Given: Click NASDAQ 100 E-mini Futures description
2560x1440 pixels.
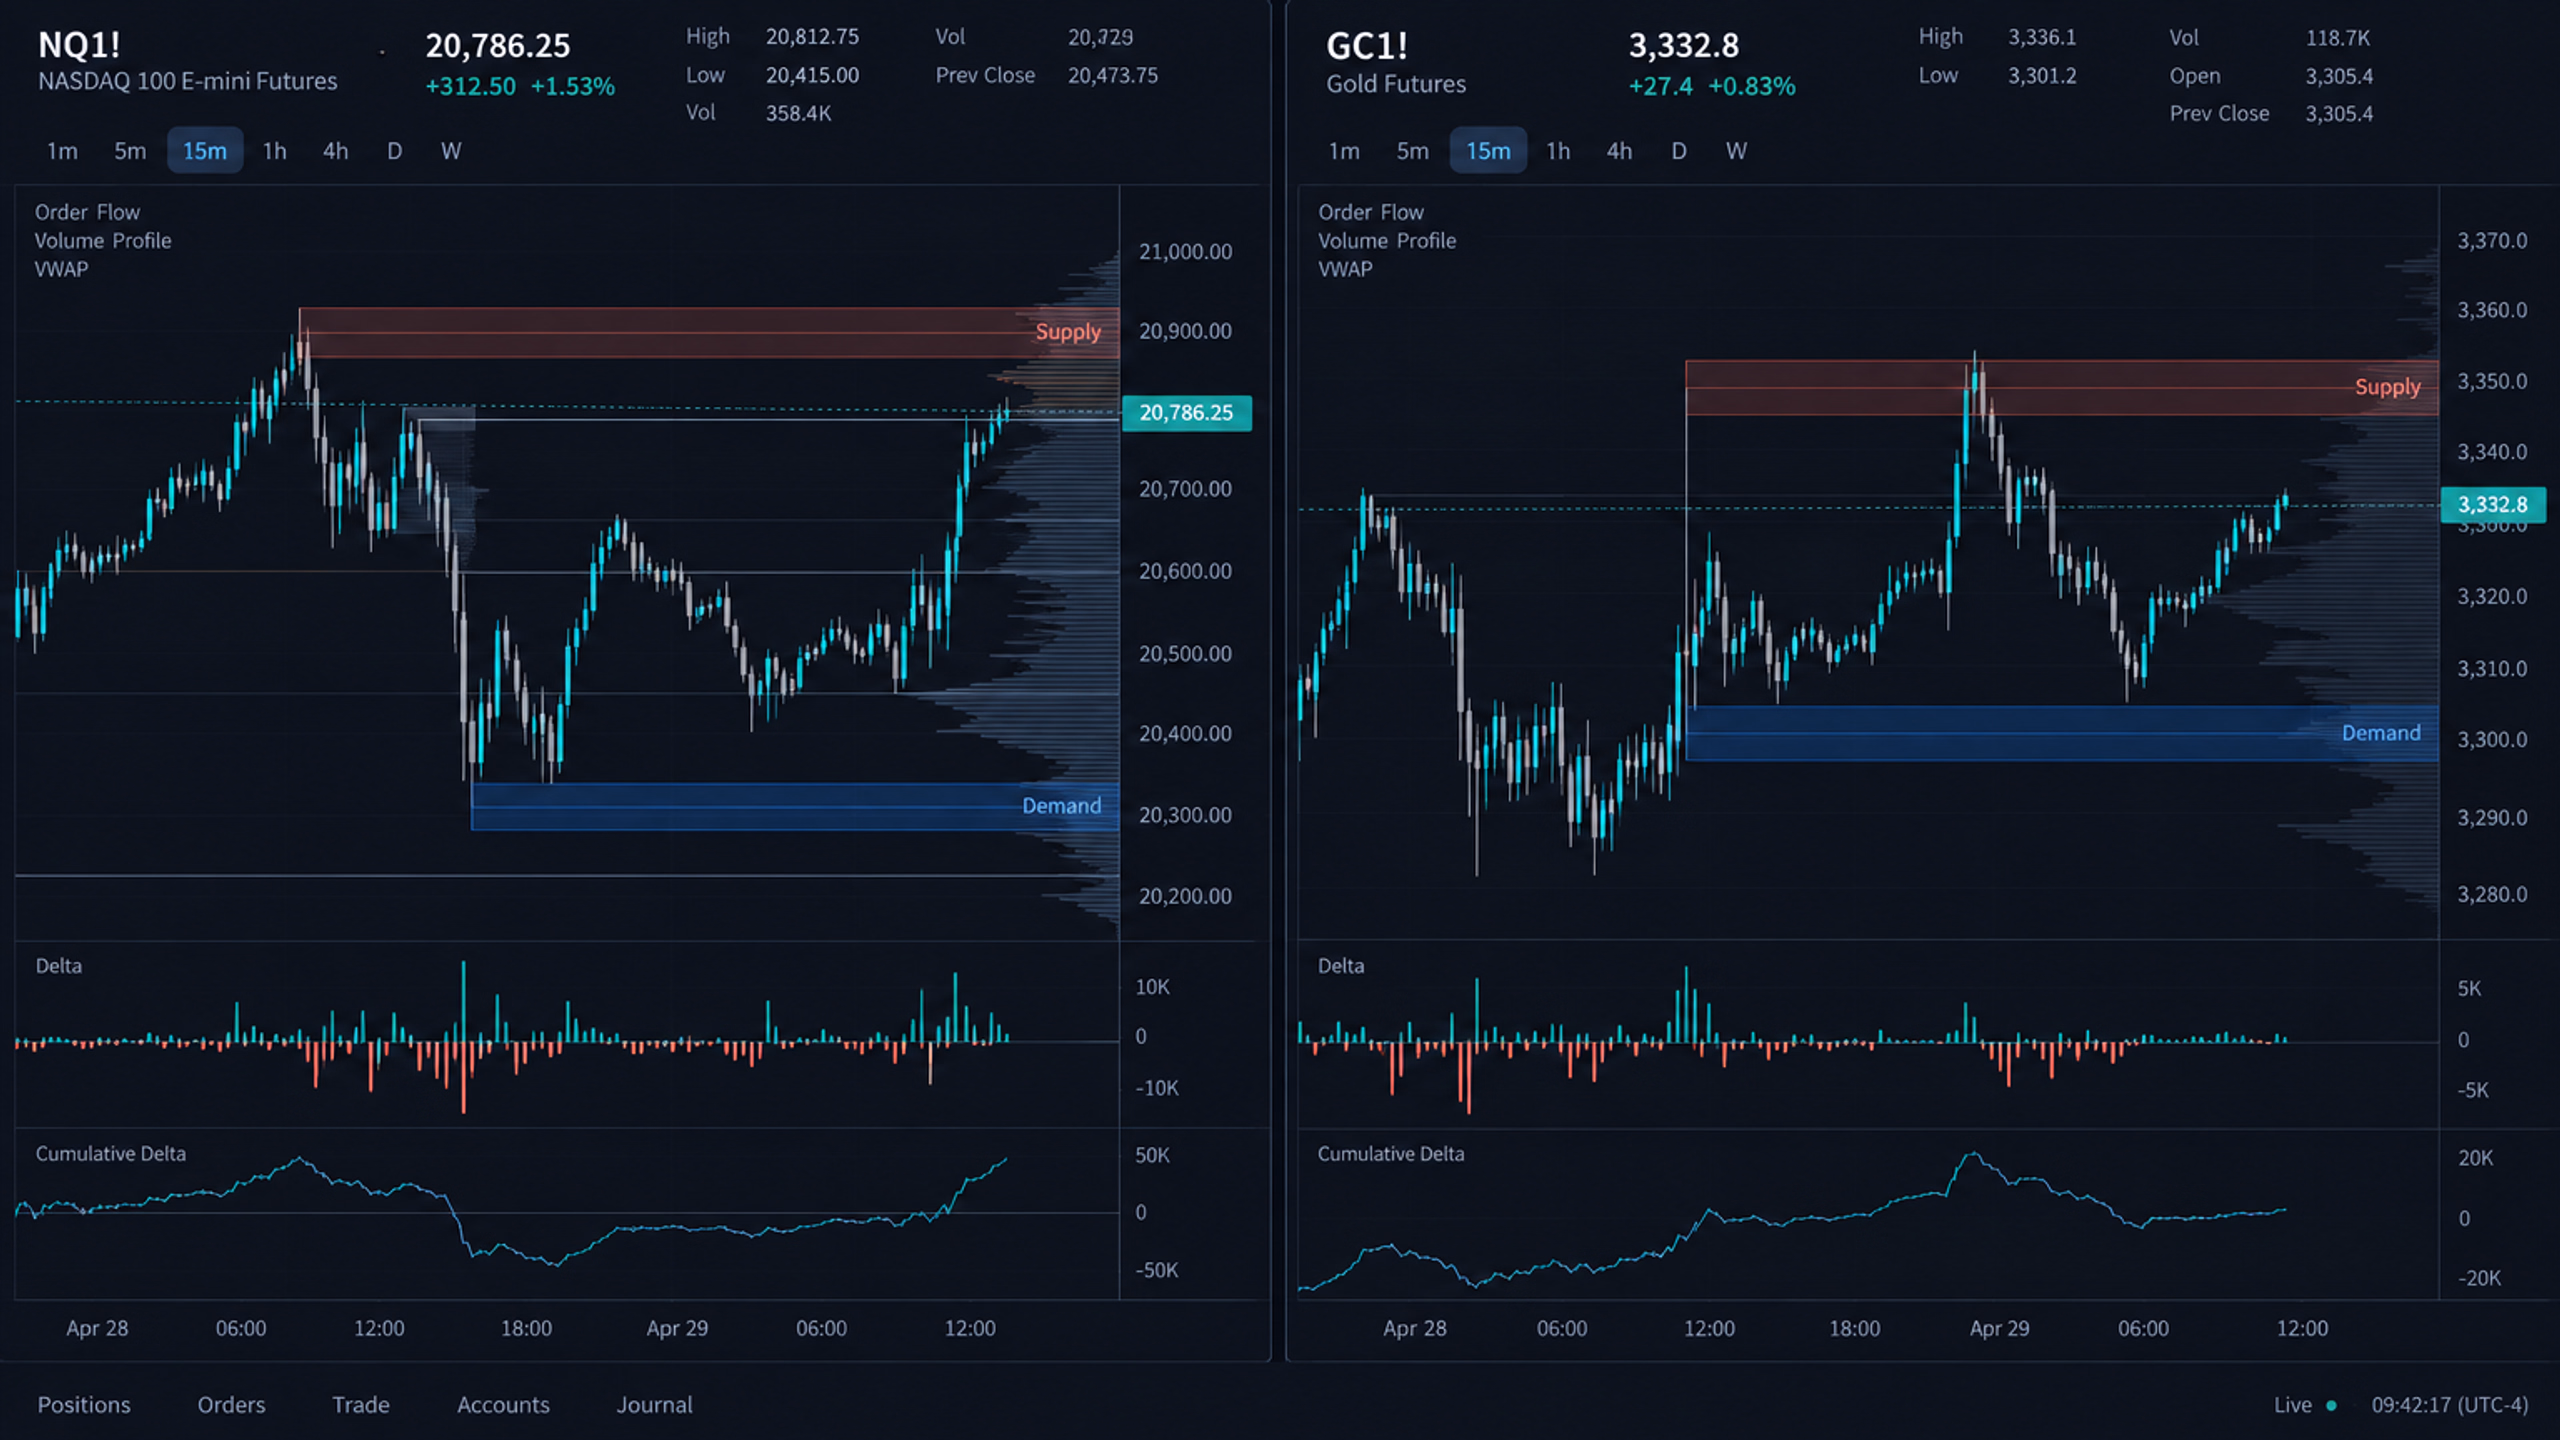Looking at the screenshot, I should click(187, 81).
